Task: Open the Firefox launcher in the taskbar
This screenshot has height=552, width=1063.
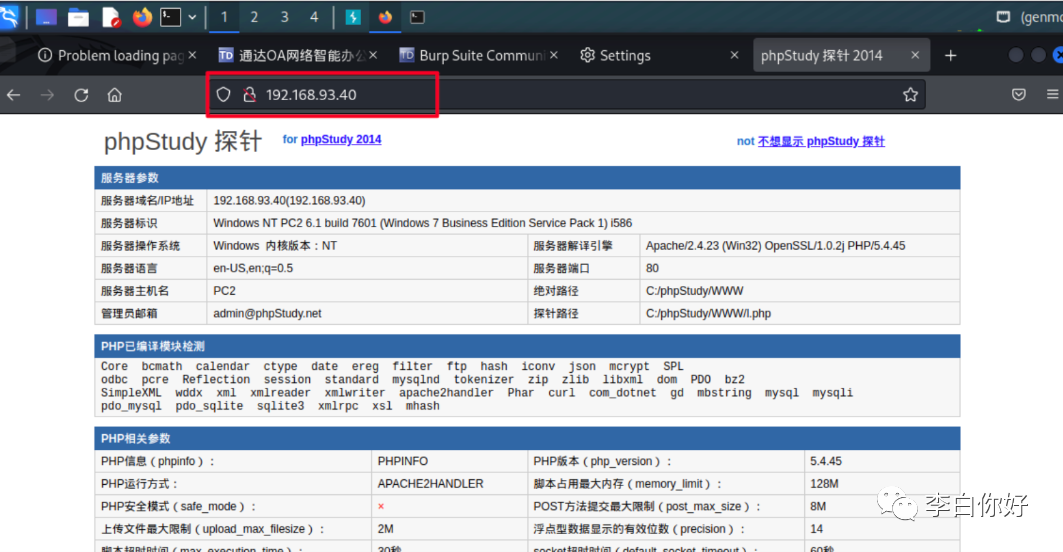Action: click(142, 17)
